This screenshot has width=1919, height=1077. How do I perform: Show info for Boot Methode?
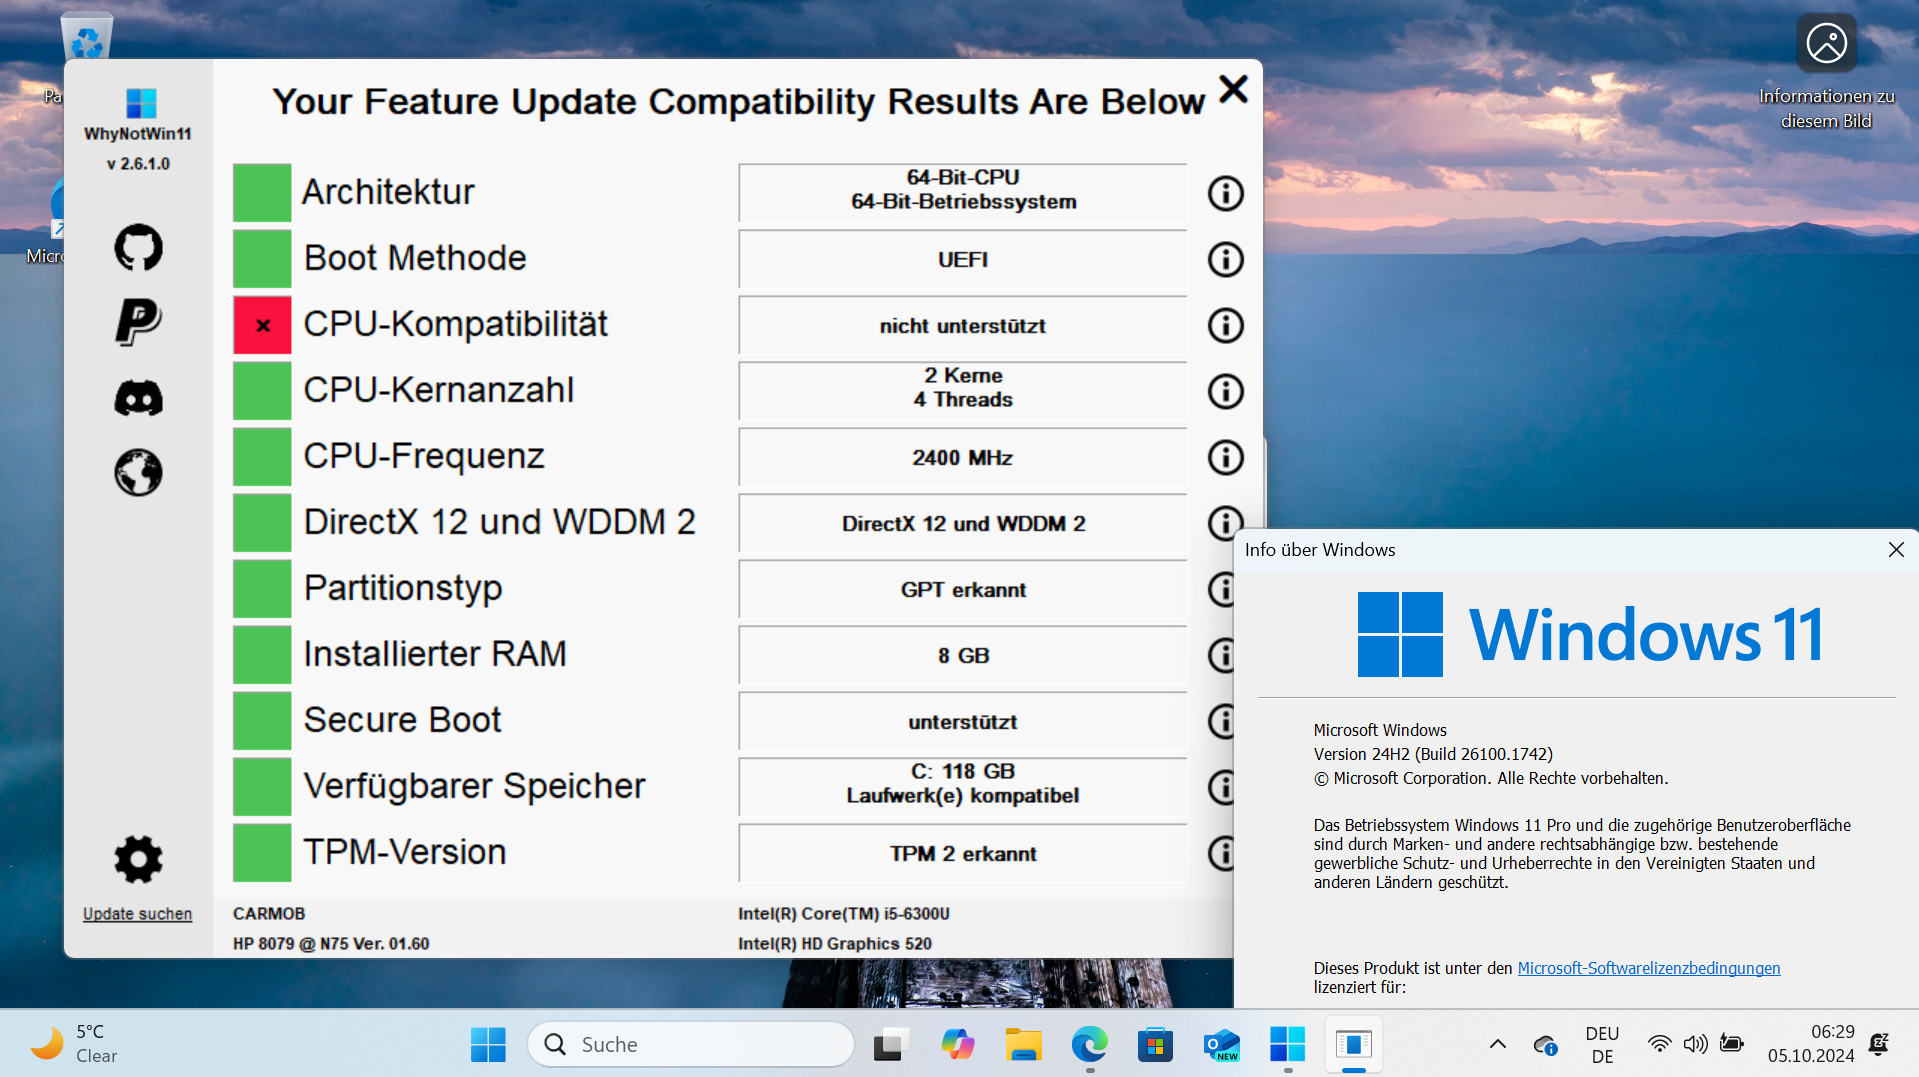pos(1225,259)
